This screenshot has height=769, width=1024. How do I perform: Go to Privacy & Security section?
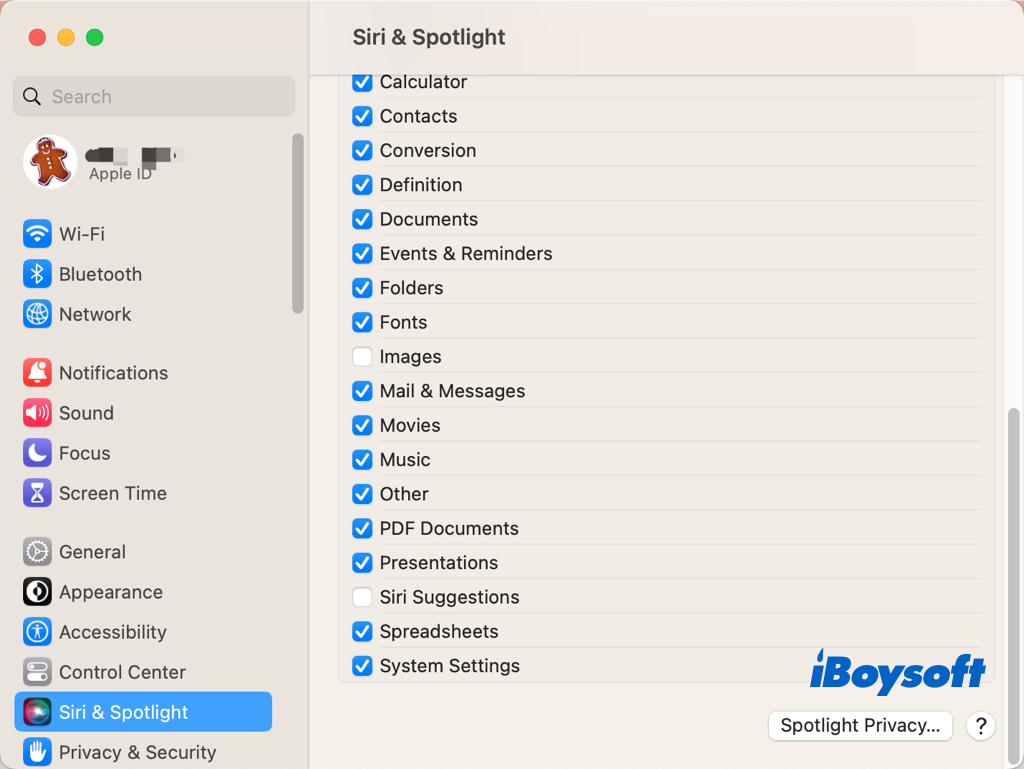[x=137, y=752]
